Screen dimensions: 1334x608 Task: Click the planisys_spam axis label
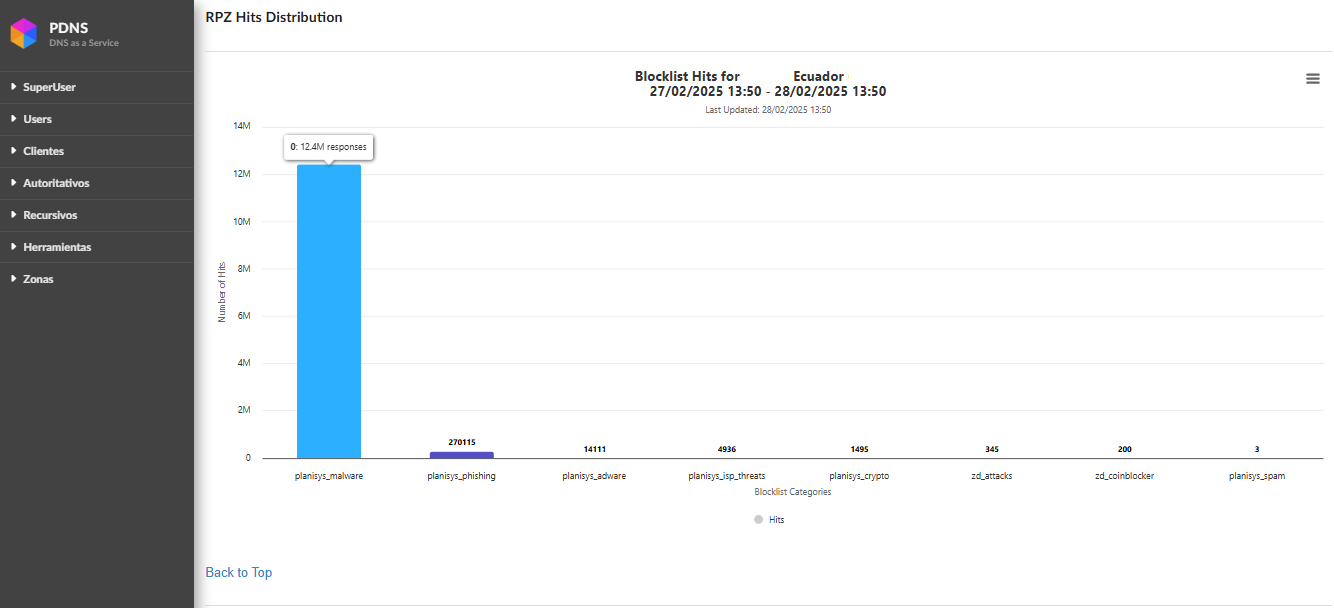[x=1257, y=476]
